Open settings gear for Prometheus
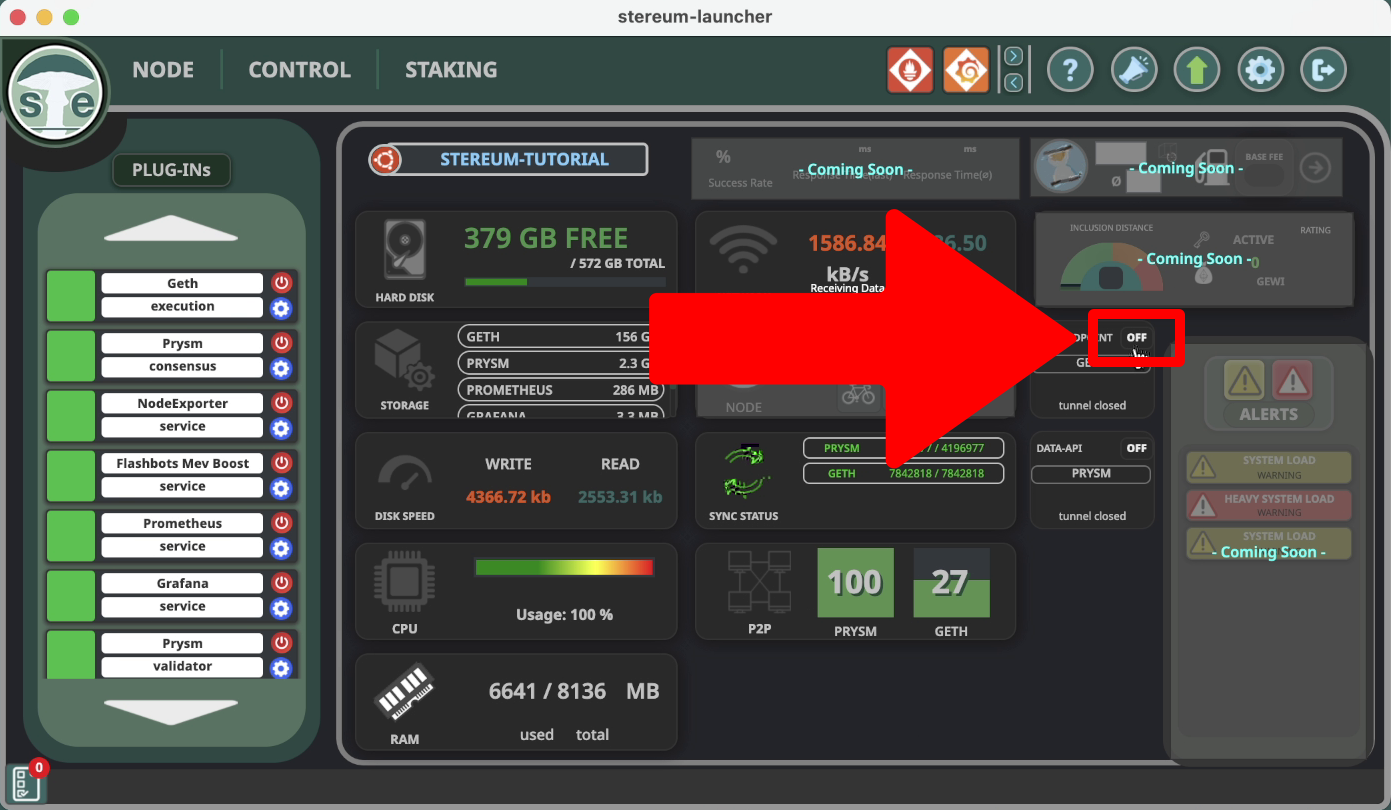The width and height of the screenshot is (1391, 810). coord(281,548)
